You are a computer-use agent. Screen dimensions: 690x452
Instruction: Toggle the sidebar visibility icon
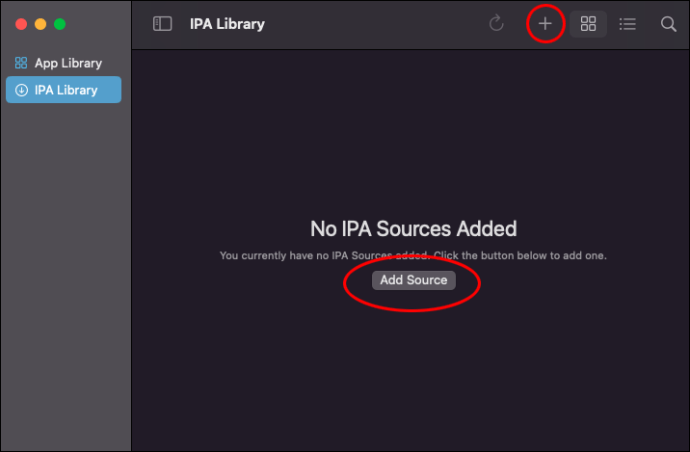click(162, 24)
